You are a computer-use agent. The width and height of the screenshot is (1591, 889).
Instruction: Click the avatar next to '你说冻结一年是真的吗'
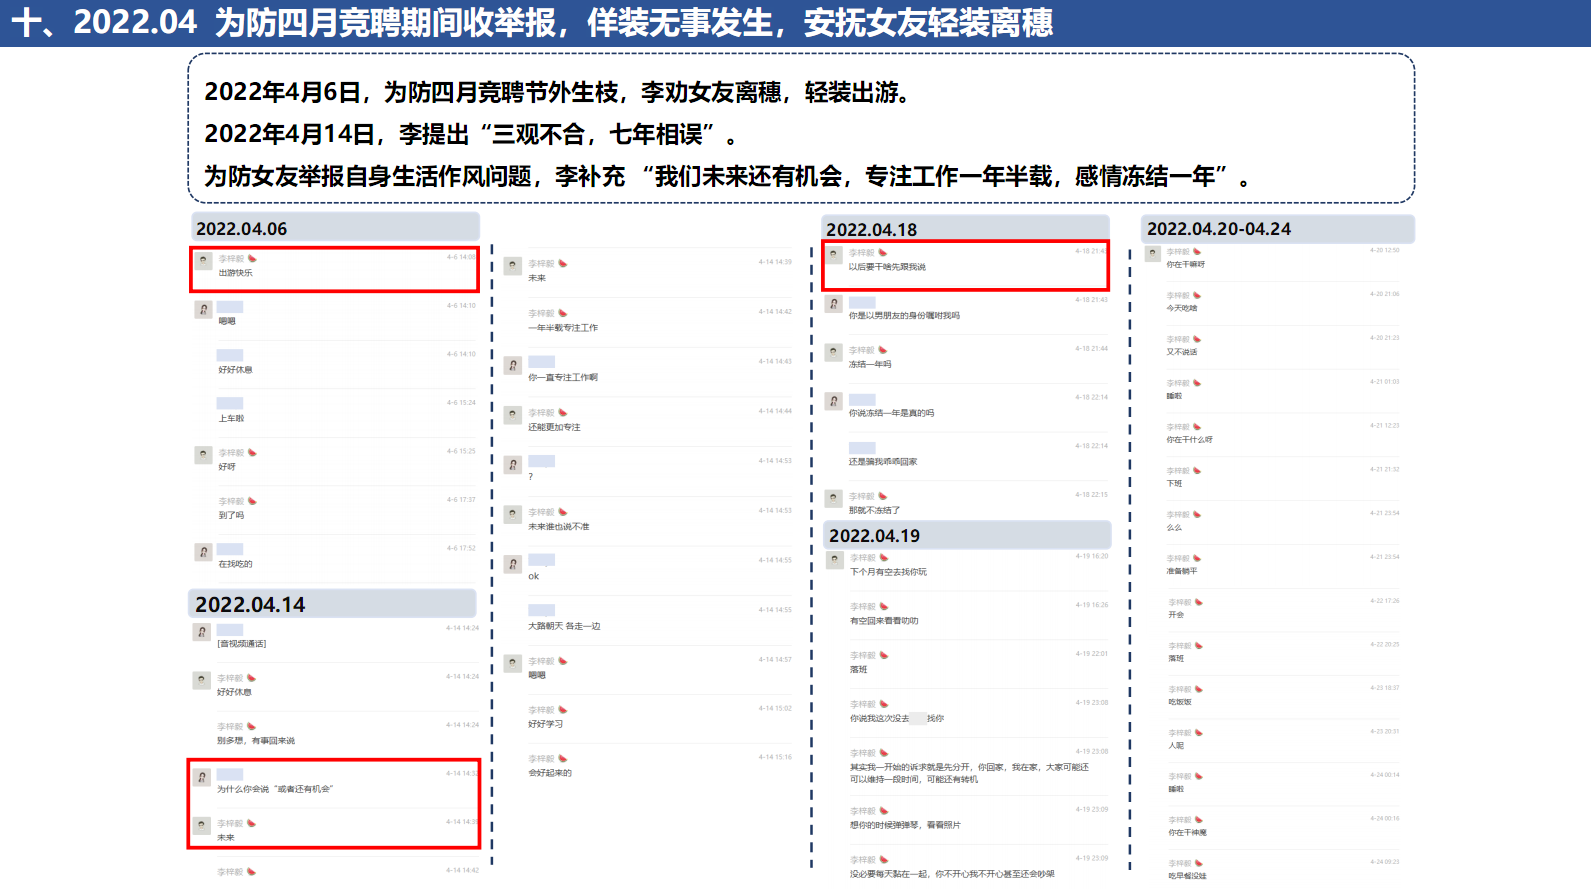click(833, 401)
